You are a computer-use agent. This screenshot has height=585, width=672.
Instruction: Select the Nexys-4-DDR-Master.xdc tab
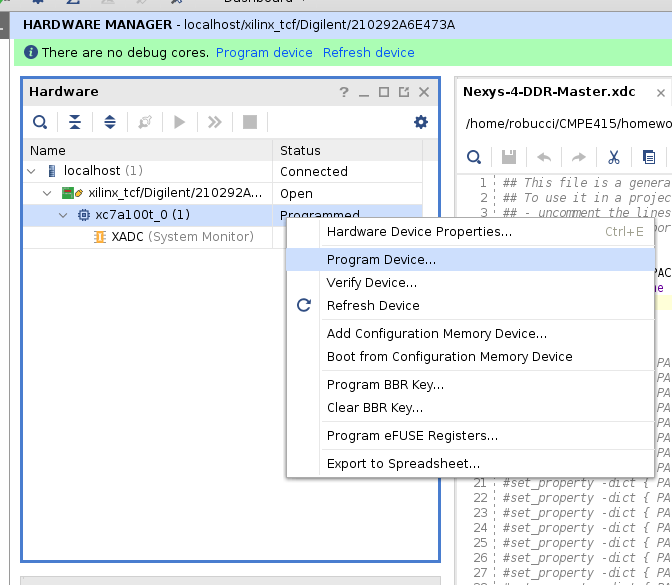(x=549, y=92)
